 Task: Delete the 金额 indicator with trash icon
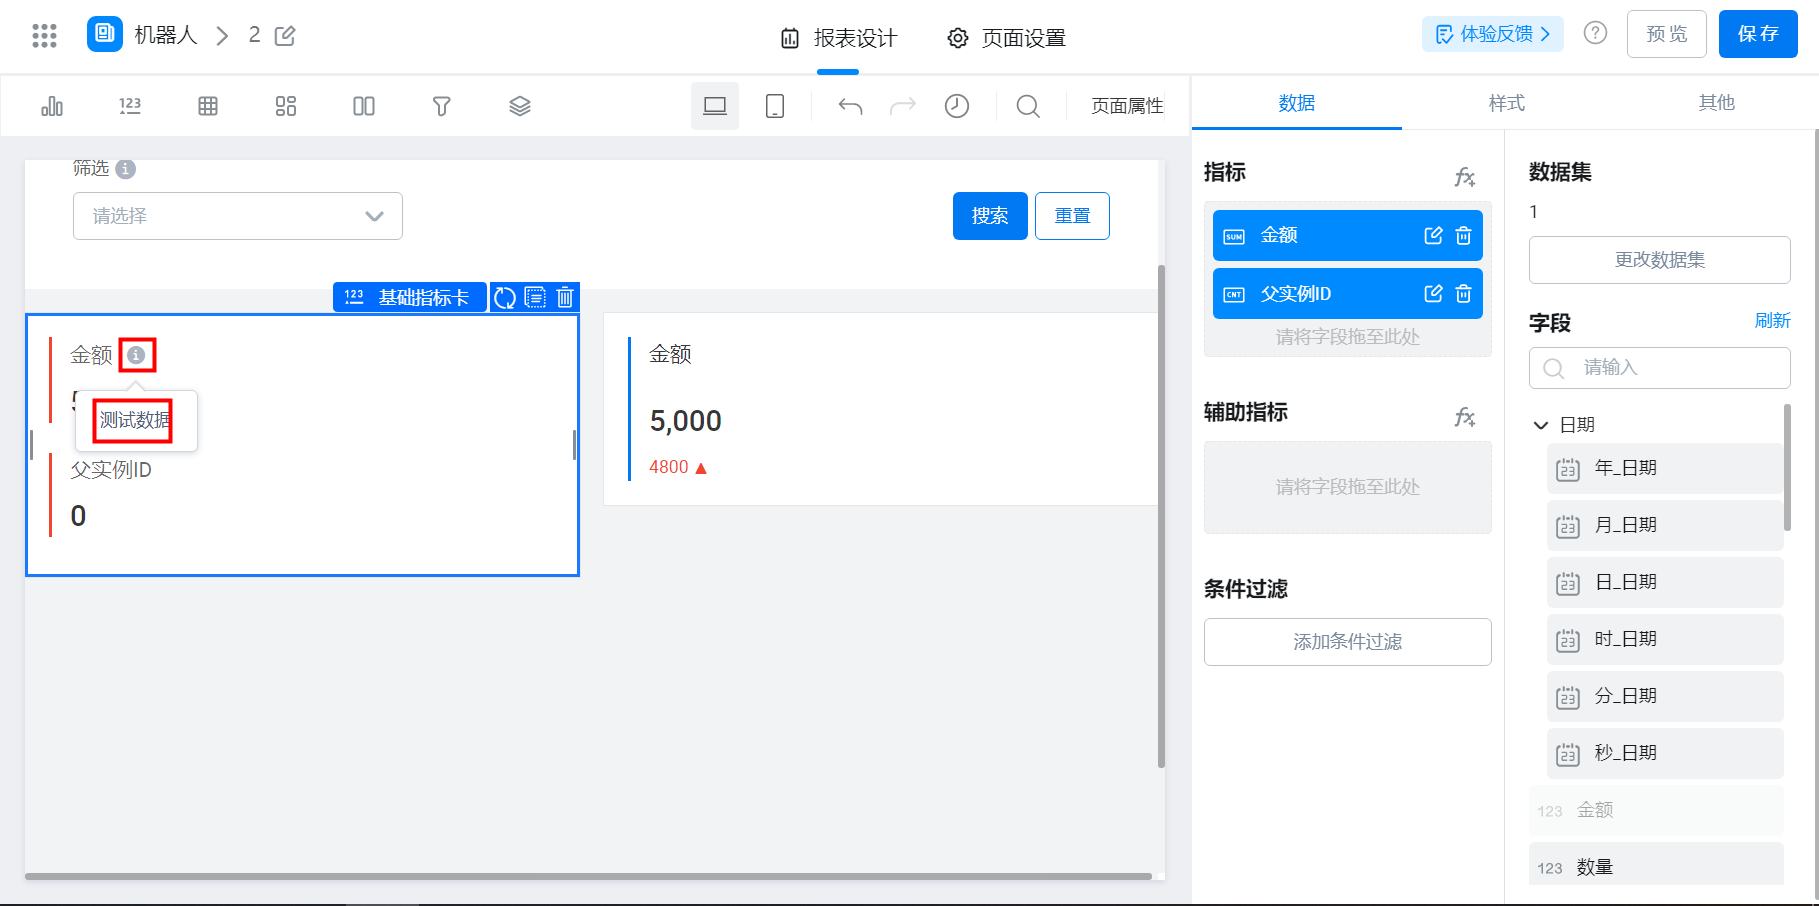coord(1463,236)
